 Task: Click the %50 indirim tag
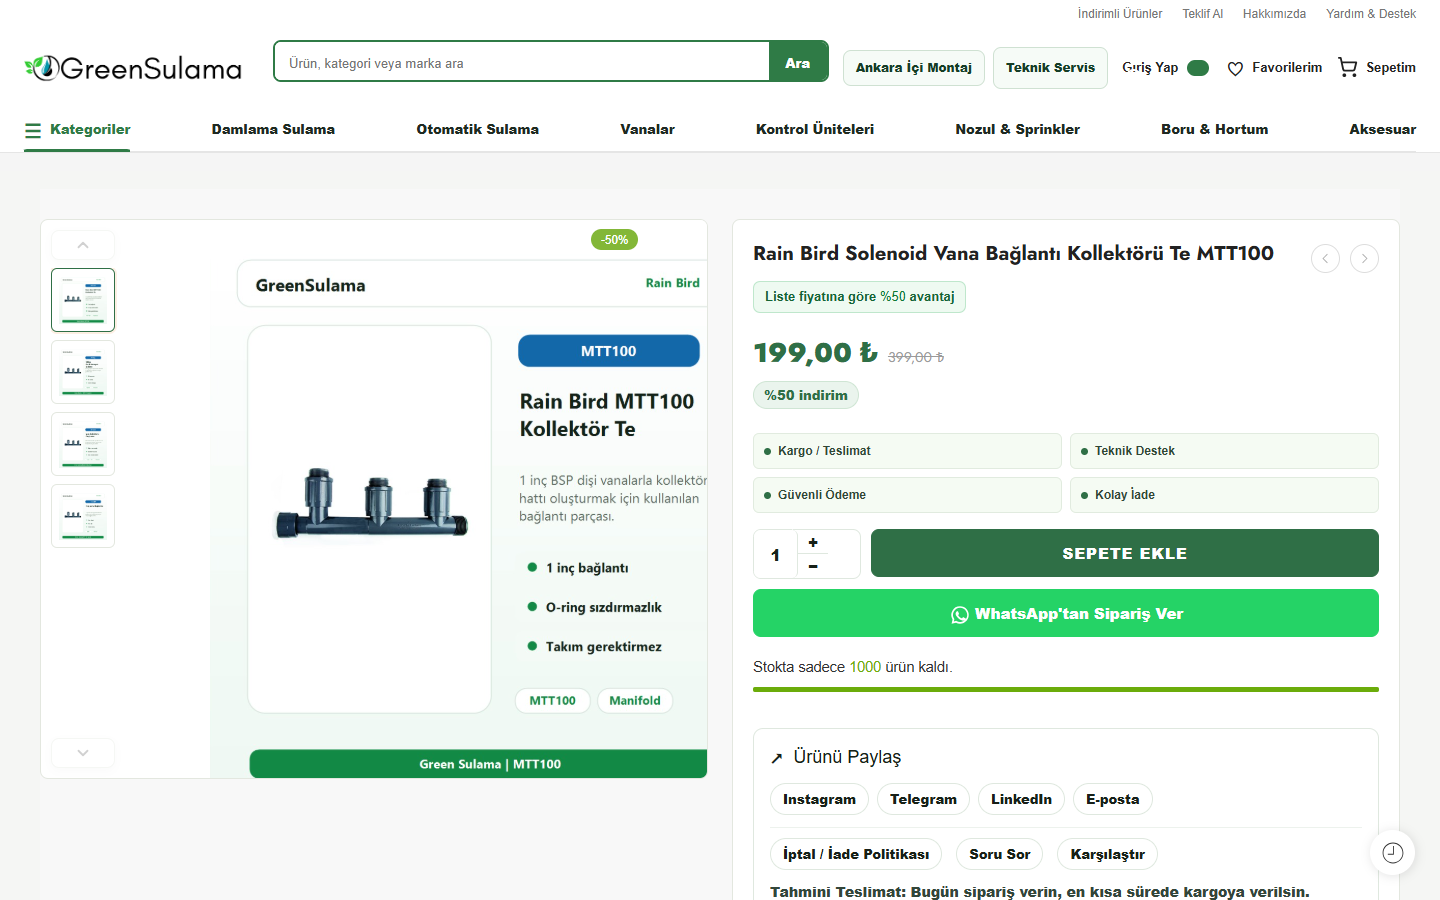pyautogui.click(x=806, y=395)
